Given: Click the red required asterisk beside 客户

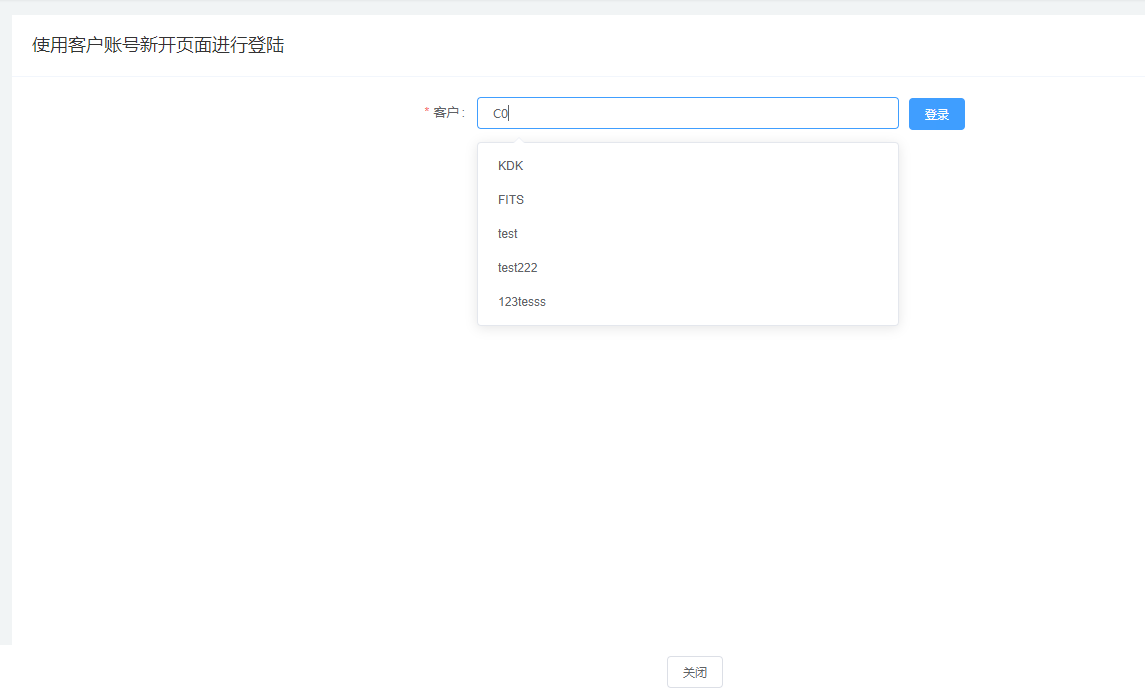Looking at the screenshot, I should (x=427, y=112).
